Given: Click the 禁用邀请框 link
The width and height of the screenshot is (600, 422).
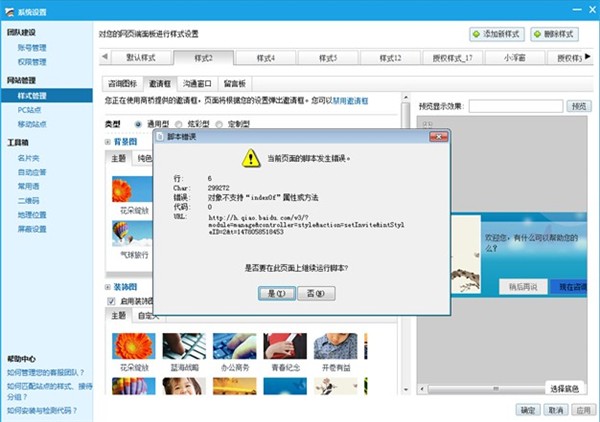Looking at the screenshot, I should pos(351,101).
